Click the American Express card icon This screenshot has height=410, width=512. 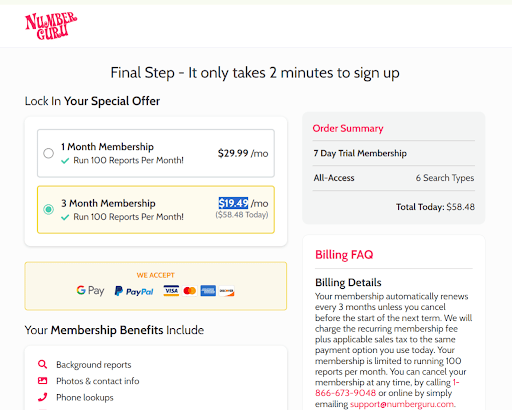tap(208, 291)
